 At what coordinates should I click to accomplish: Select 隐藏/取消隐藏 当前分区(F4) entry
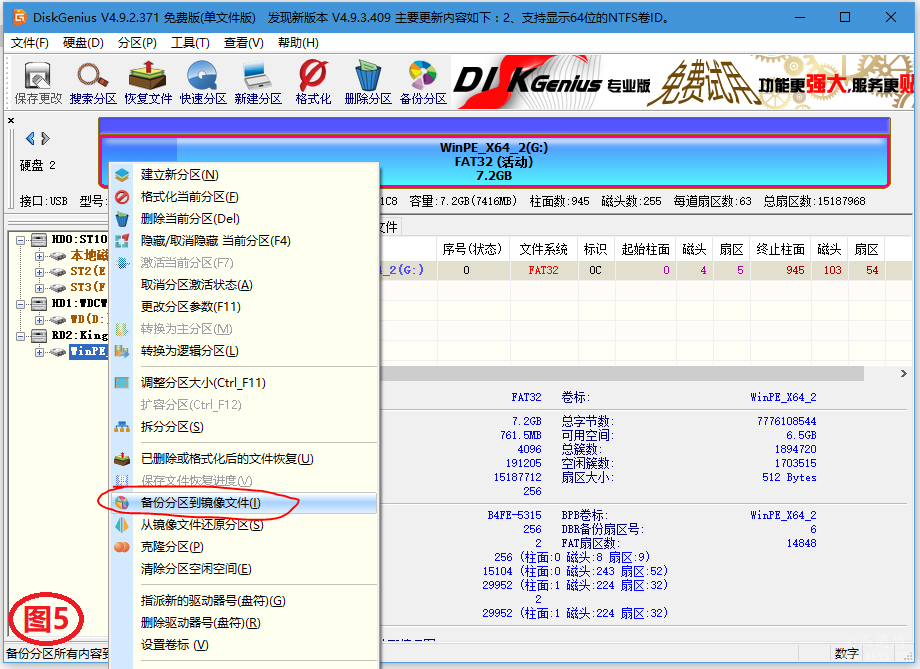pyautogui.click(x=243, y=241)
